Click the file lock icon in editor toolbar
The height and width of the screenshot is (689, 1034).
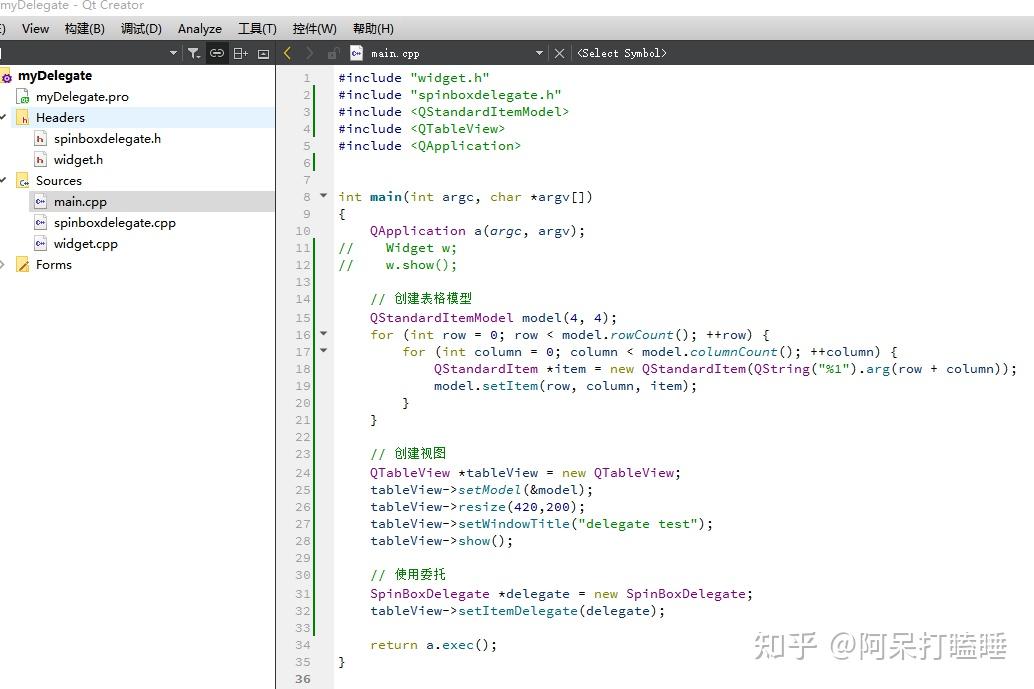click(x=334, y=53)
